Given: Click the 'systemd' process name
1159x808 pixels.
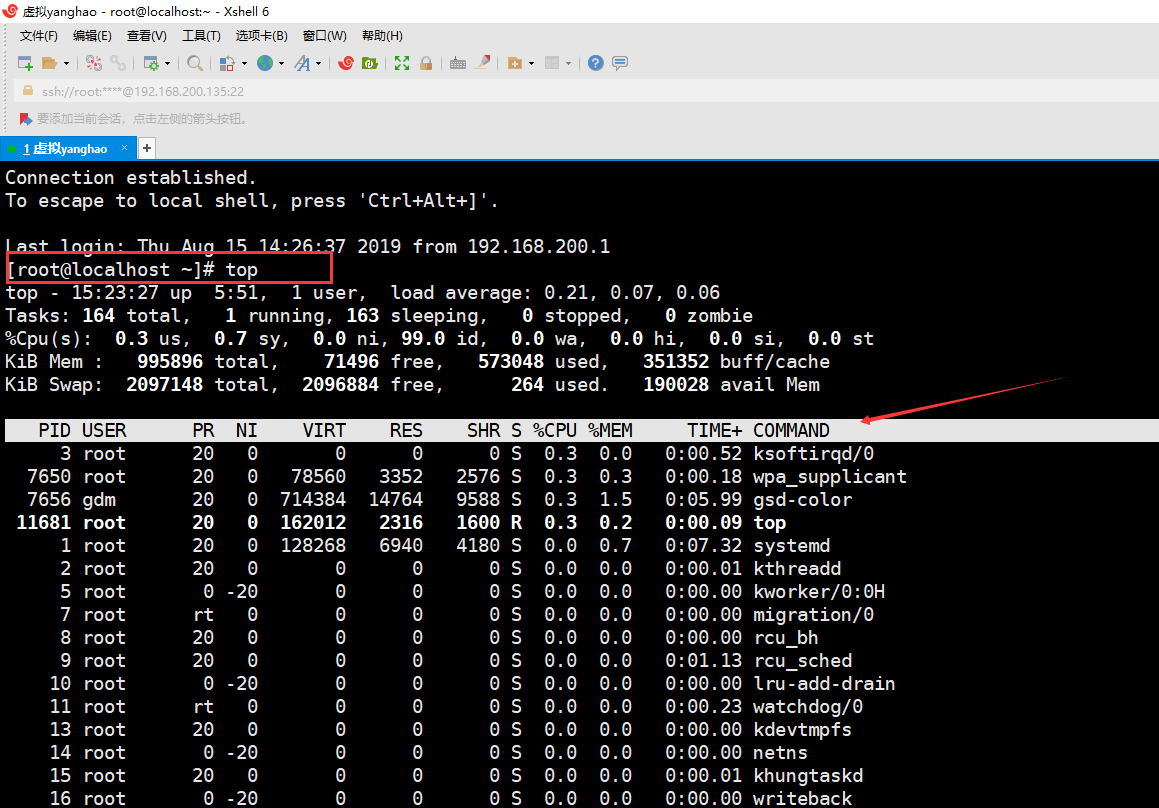Looking at the screenshot, I should (x=792, y=546).
